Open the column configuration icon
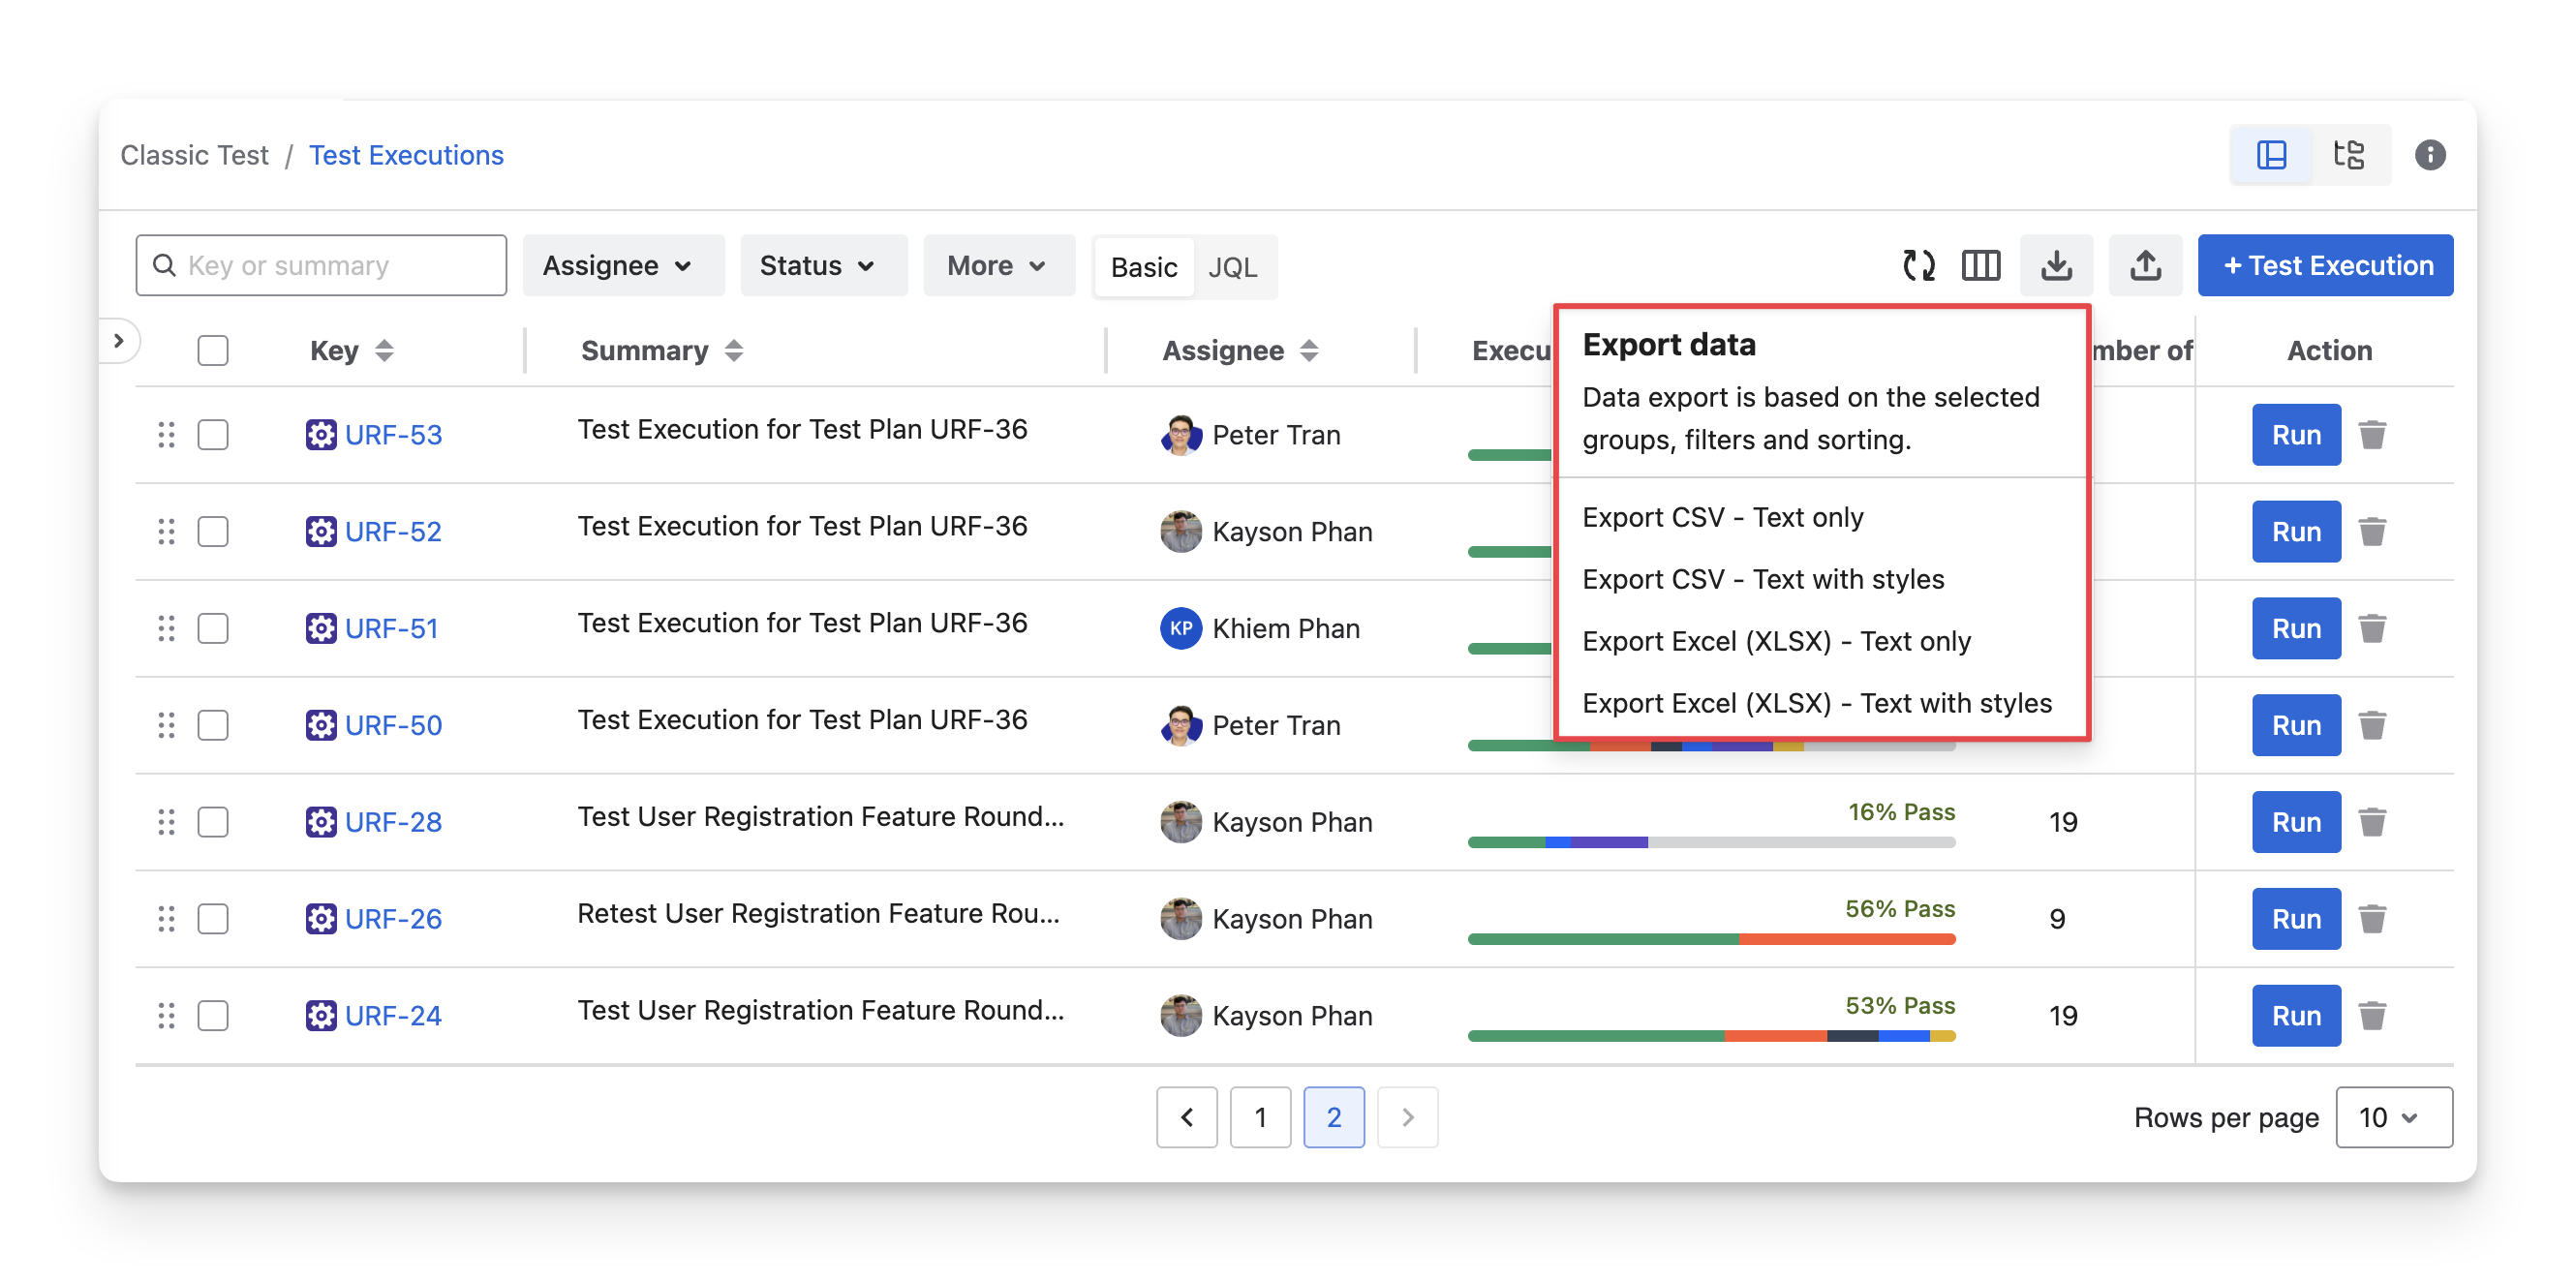The image size is (2576, 1281). (x=1980, y=265)
